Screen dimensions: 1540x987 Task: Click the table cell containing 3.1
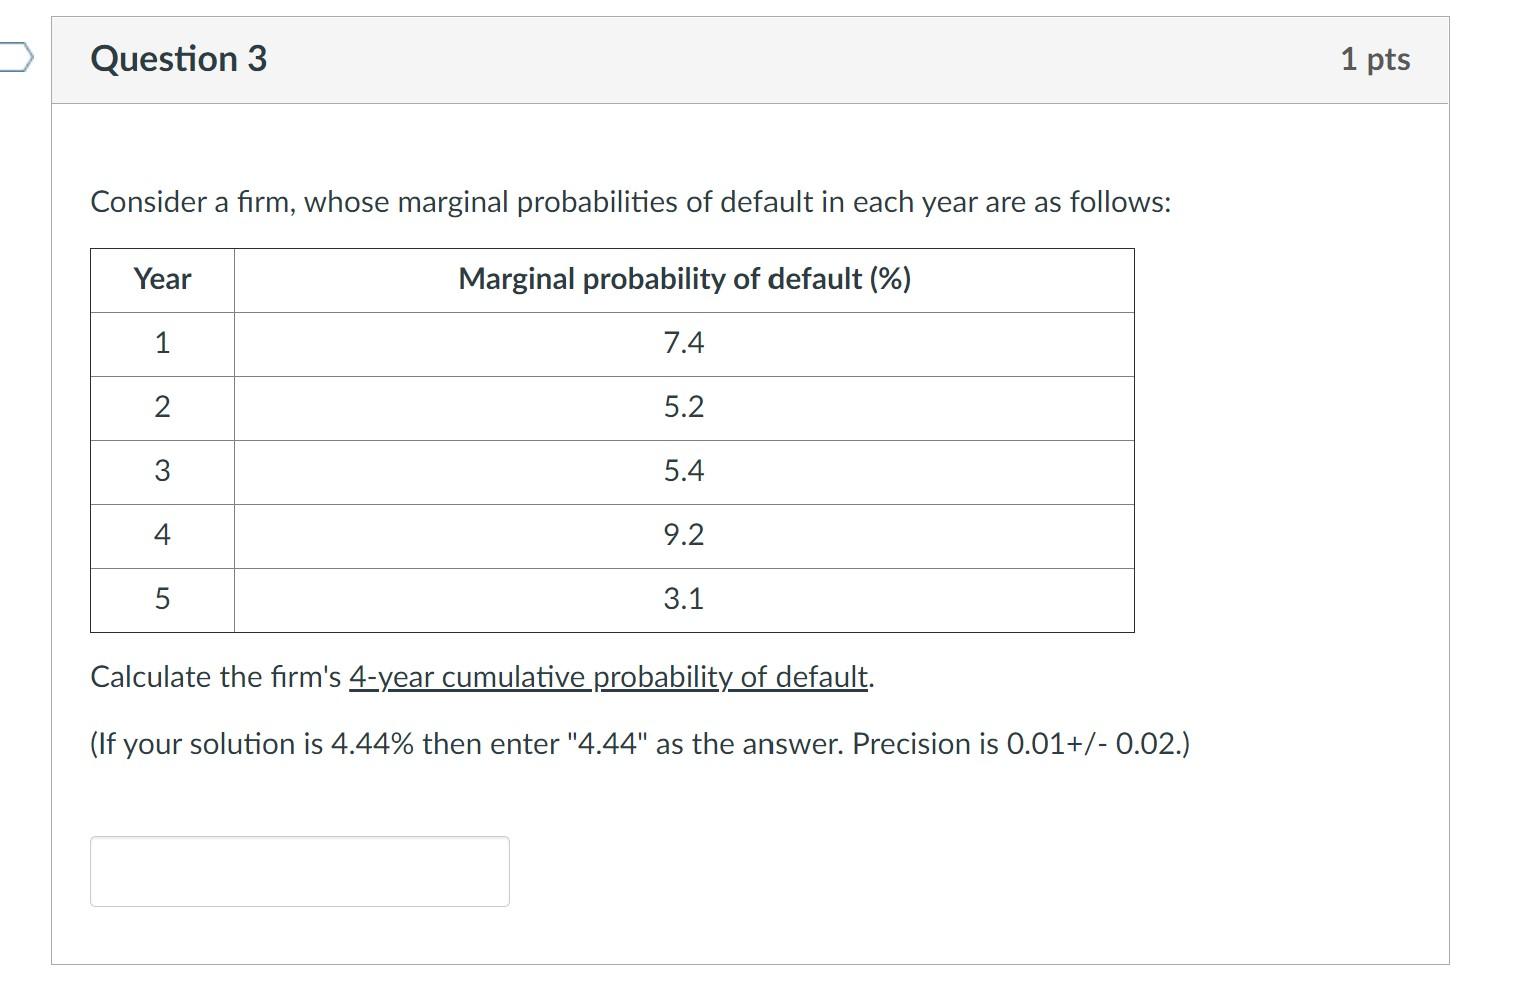pos(685,599)
